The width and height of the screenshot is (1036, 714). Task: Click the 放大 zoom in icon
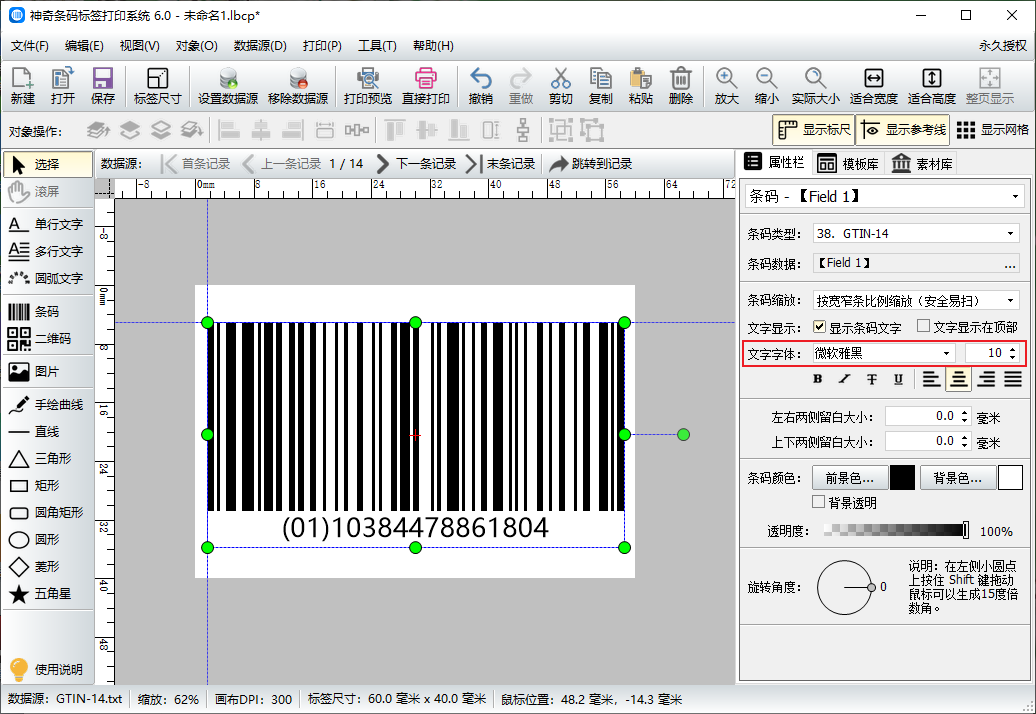pyautogui.click(x=726, y=85)
